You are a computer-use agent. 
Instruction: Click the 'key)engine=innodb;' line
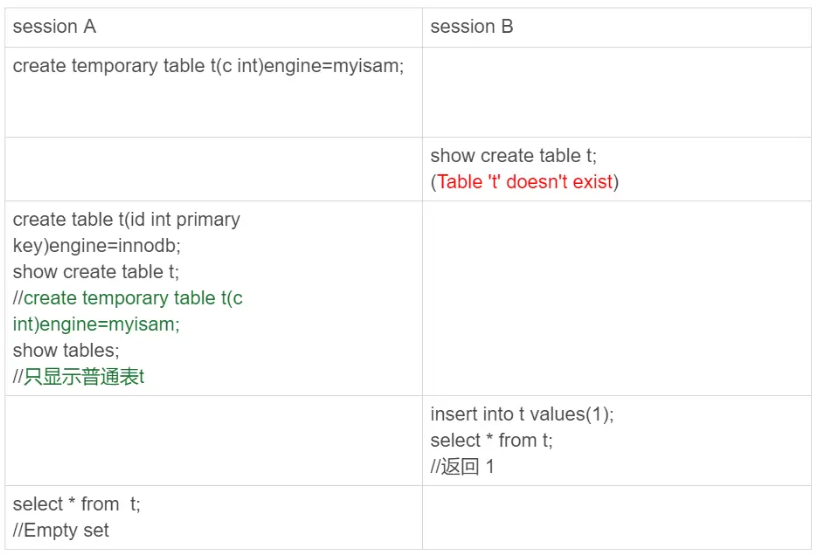[x=97, y=246]
